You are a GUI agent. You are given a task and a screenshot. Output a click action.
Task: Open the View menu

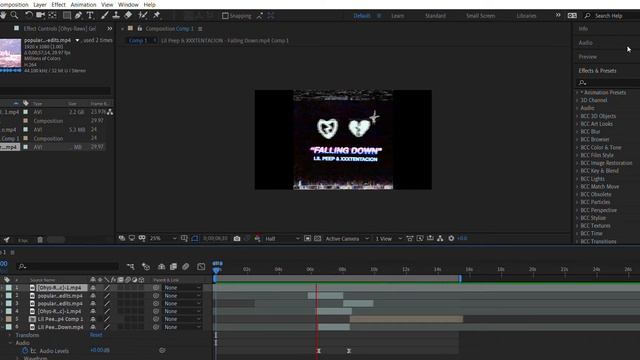107,4
